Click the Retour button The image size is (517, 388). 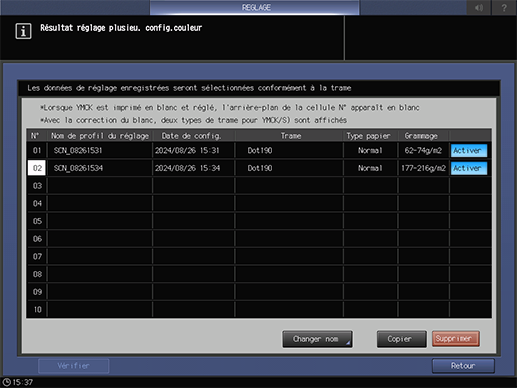[463, 366]
